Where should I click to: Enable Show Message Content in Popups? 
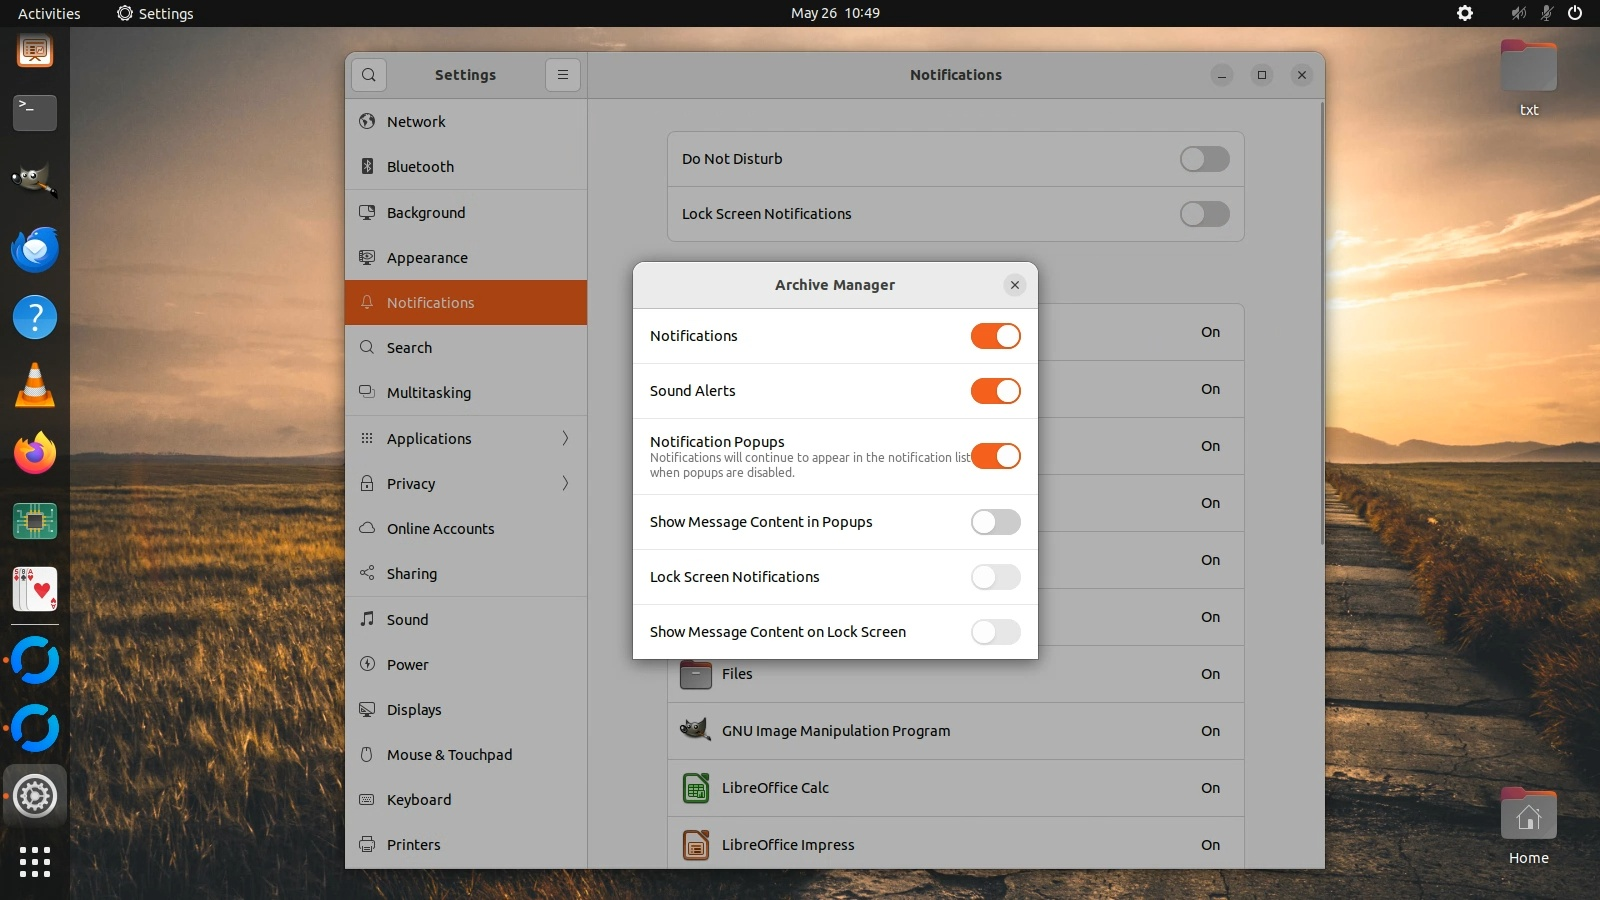coord(995,522)
